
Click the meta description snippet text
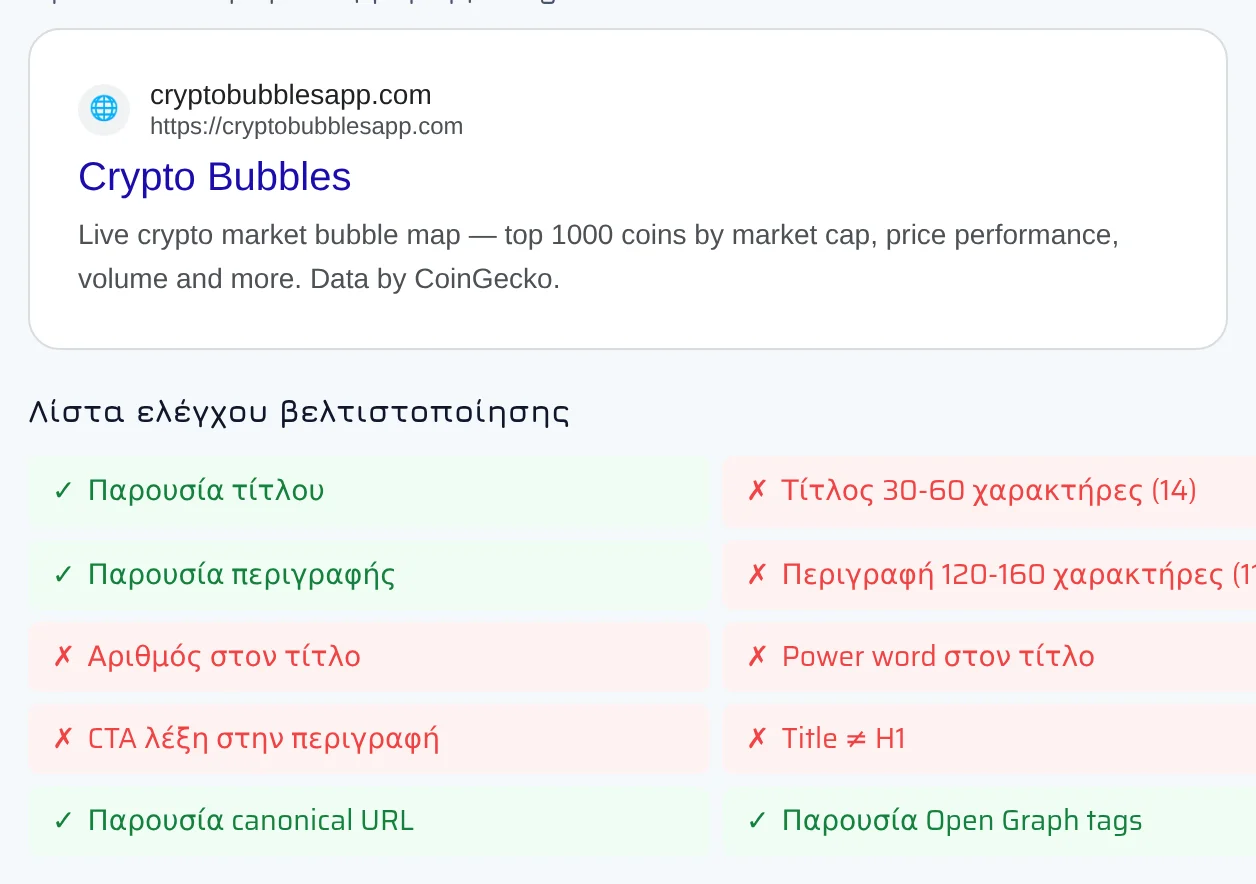tap(598, 257)
